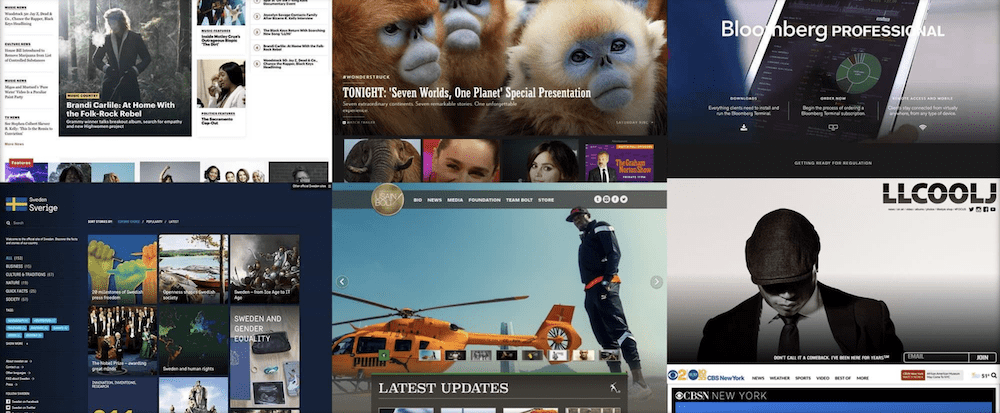The width and height of the screenshot is (1000, 413).
Task: Open VIDEO on the CBS New York menu
Action: coord(823,378)
